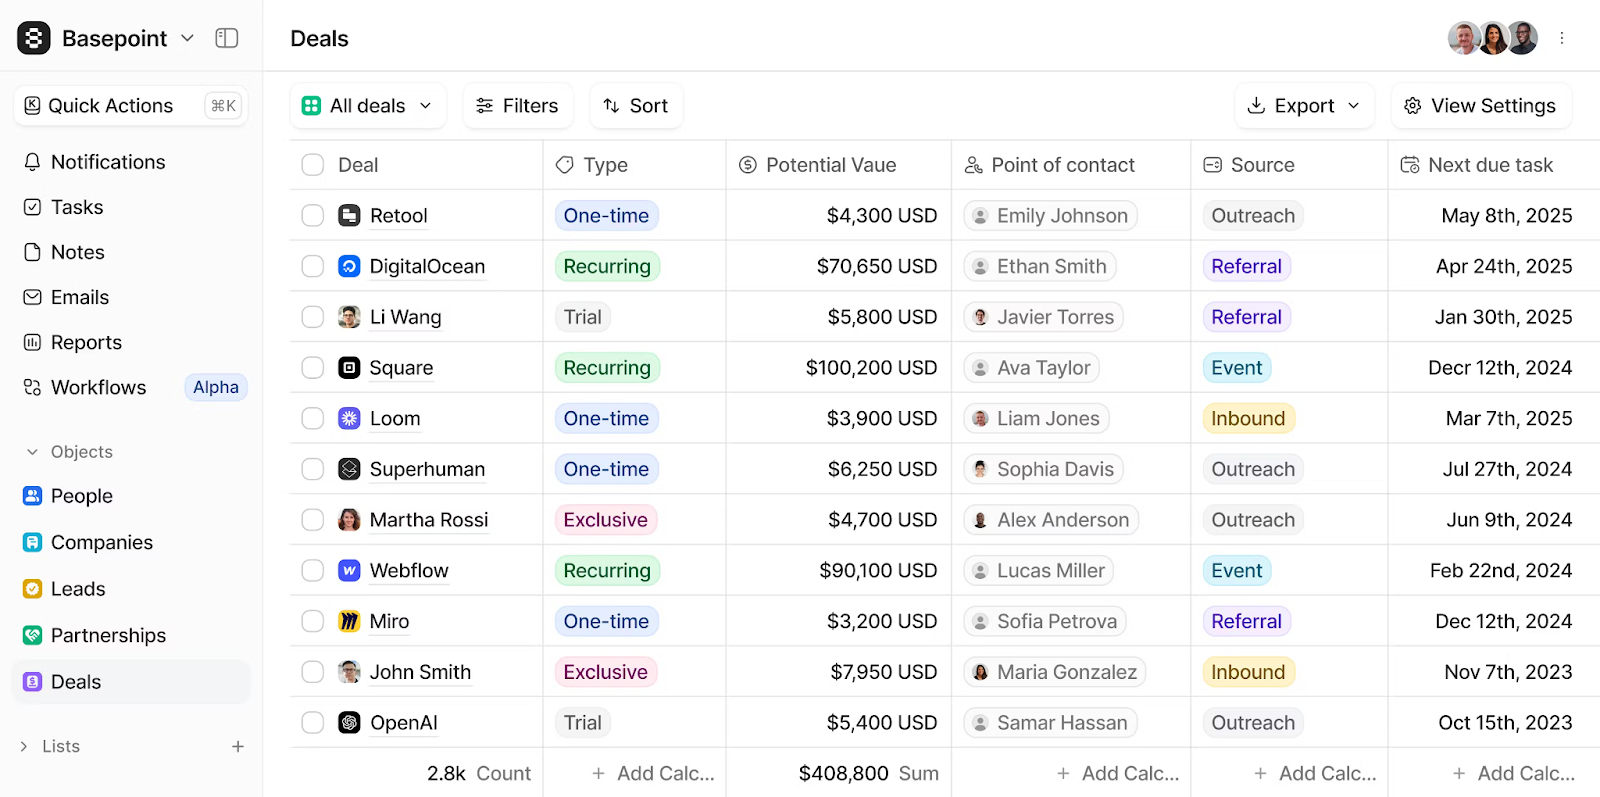1600x797 pixels.
Task: Click the Notifications bell icon
Action: coord(33,162)
